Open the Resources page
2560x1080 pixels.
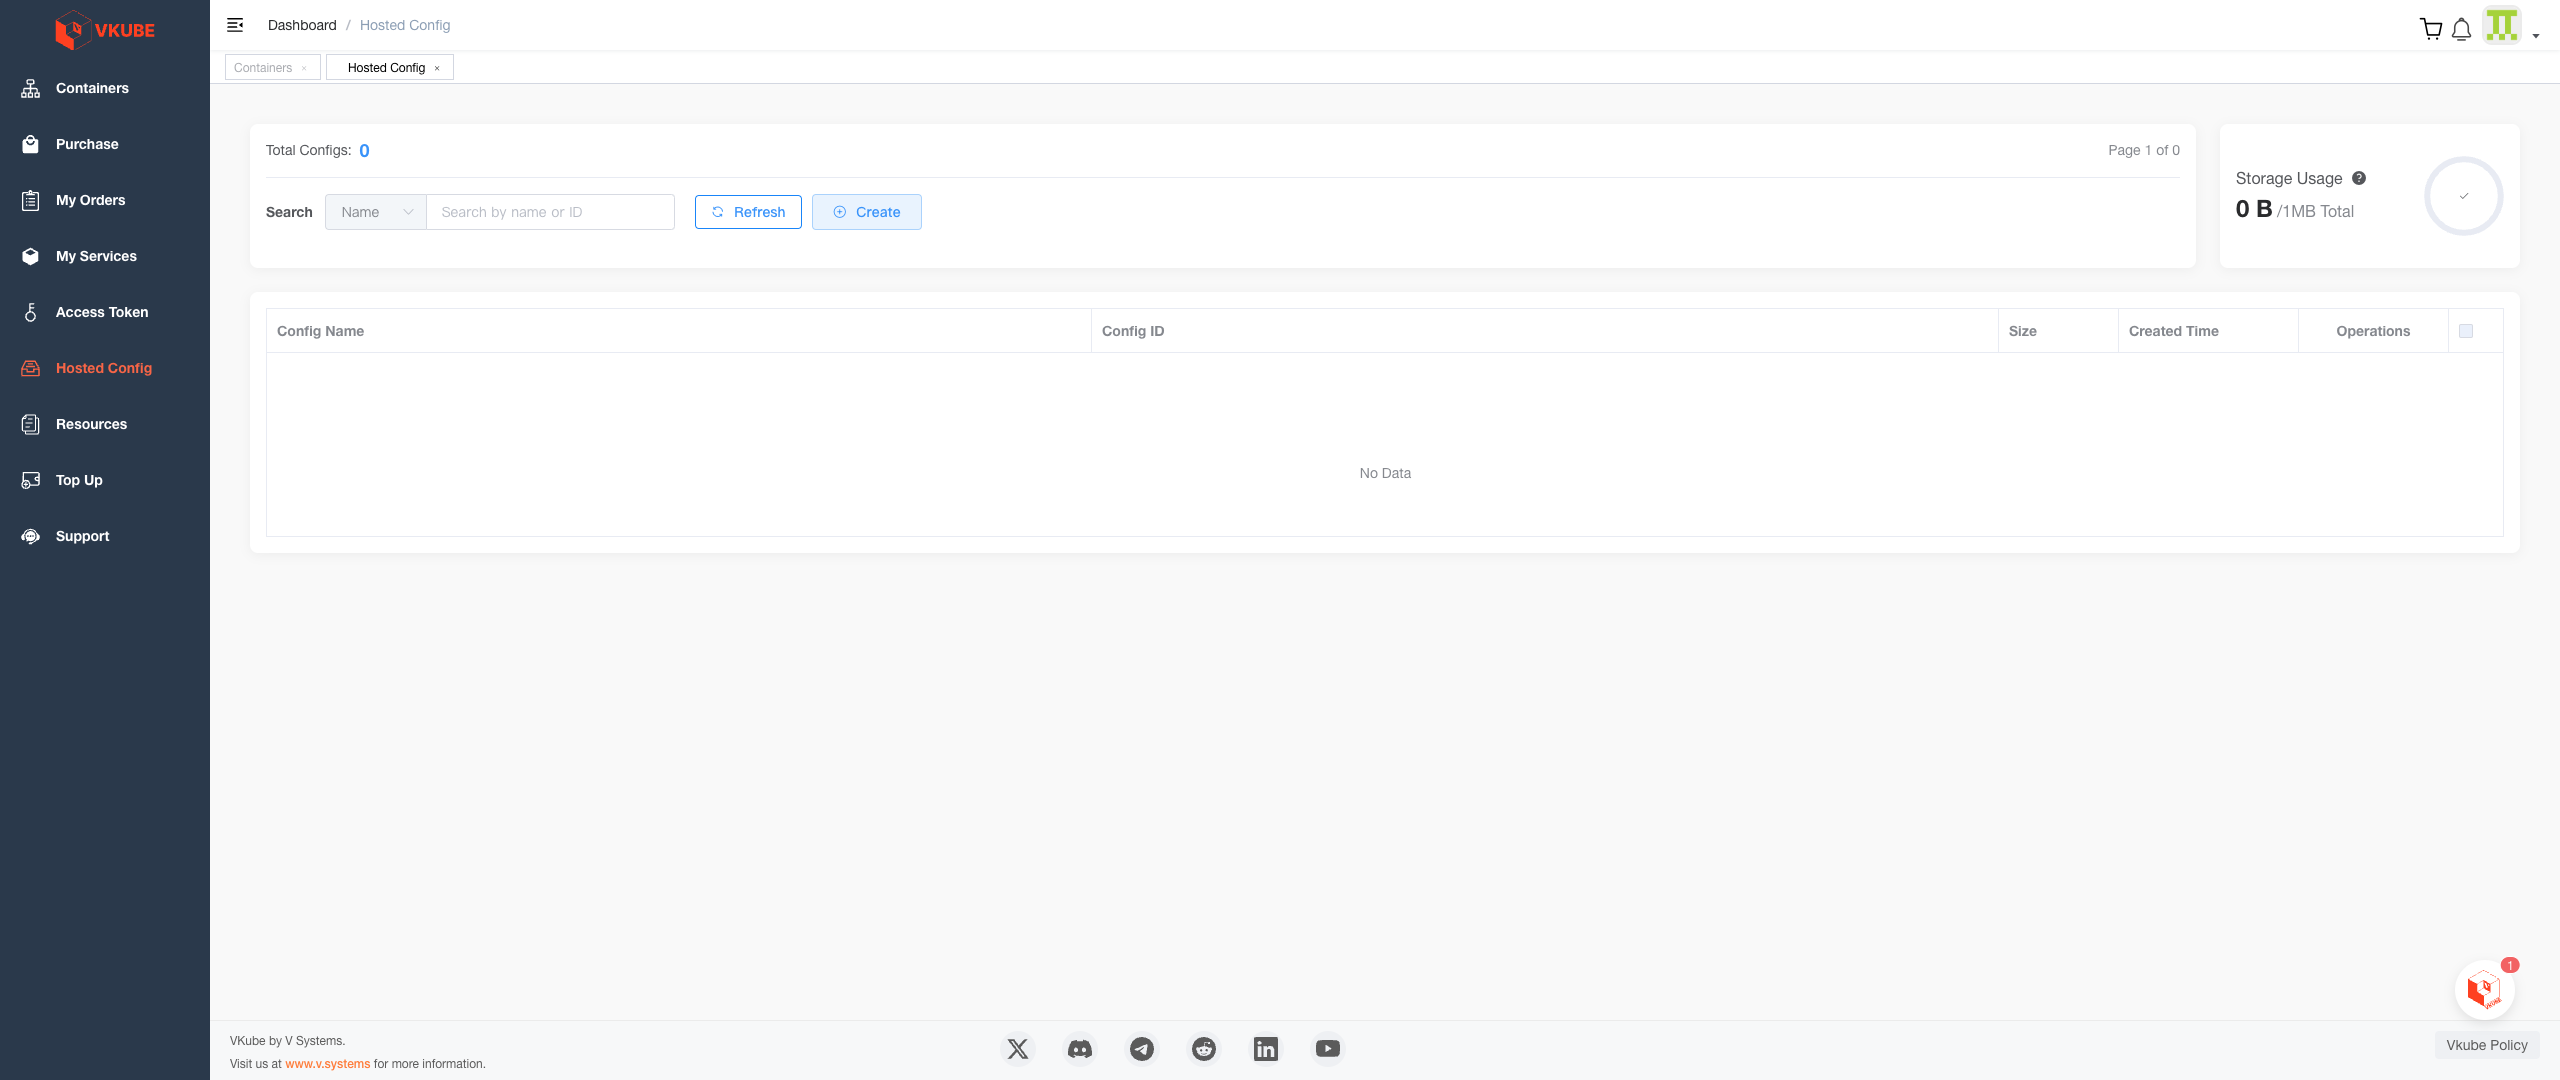(105, 424)
